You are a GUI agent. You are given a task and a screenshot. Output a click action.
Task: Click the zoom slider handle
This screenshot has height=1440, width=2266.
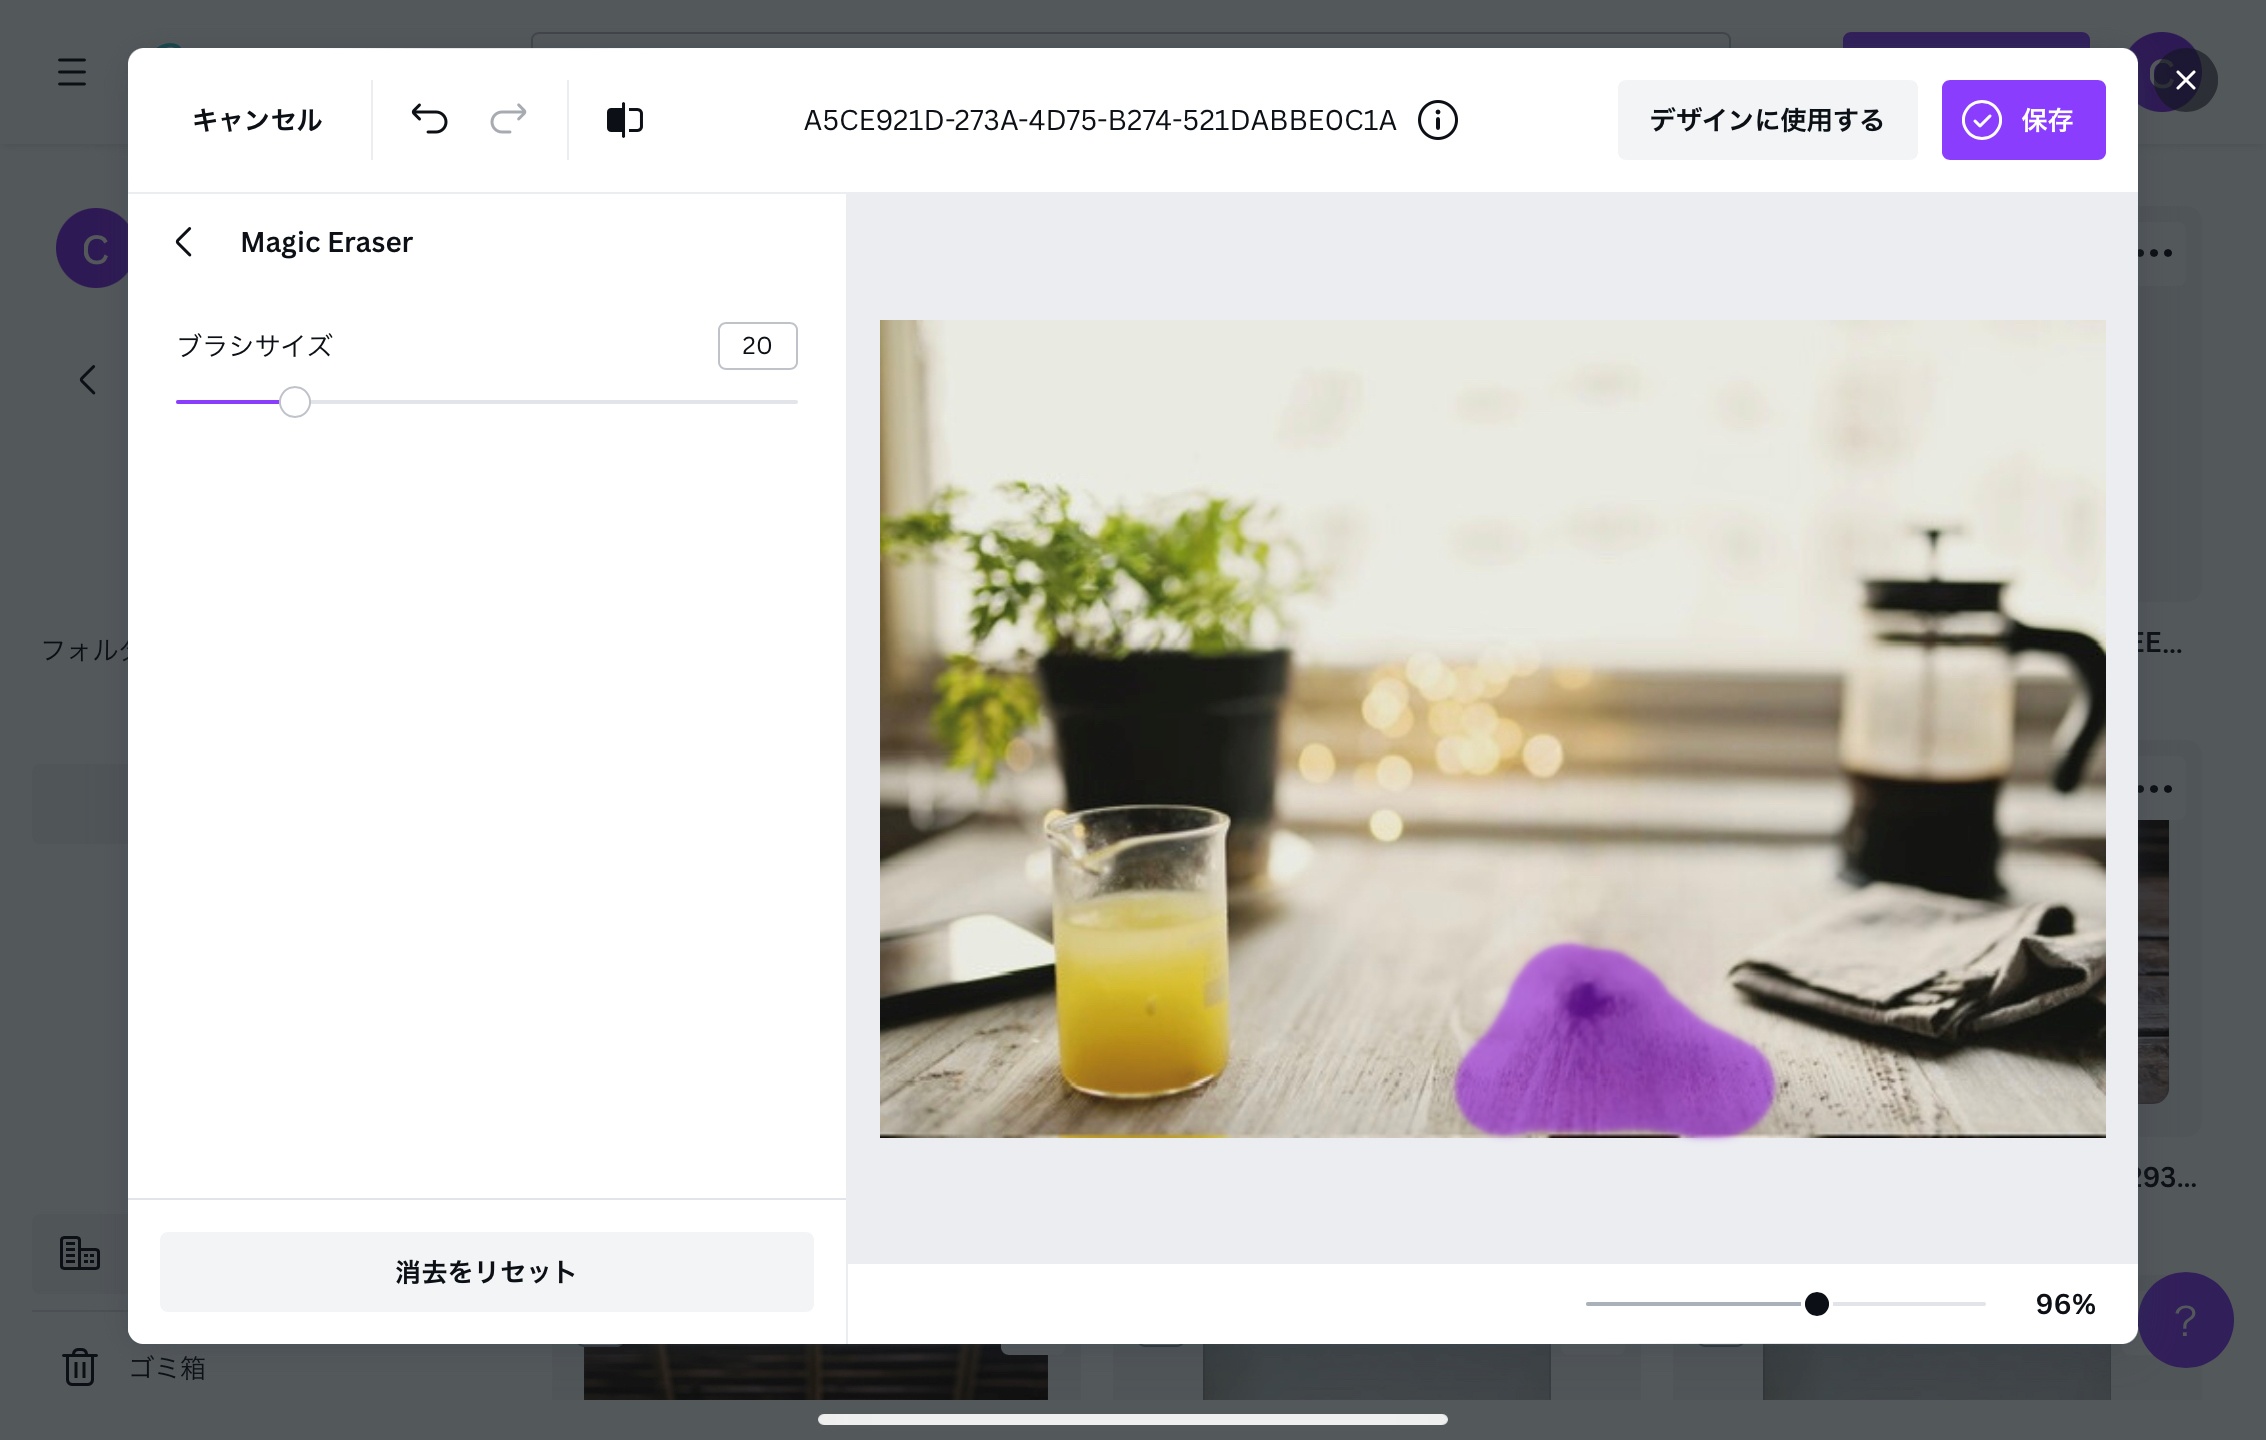click(x=1816, y=1304)
